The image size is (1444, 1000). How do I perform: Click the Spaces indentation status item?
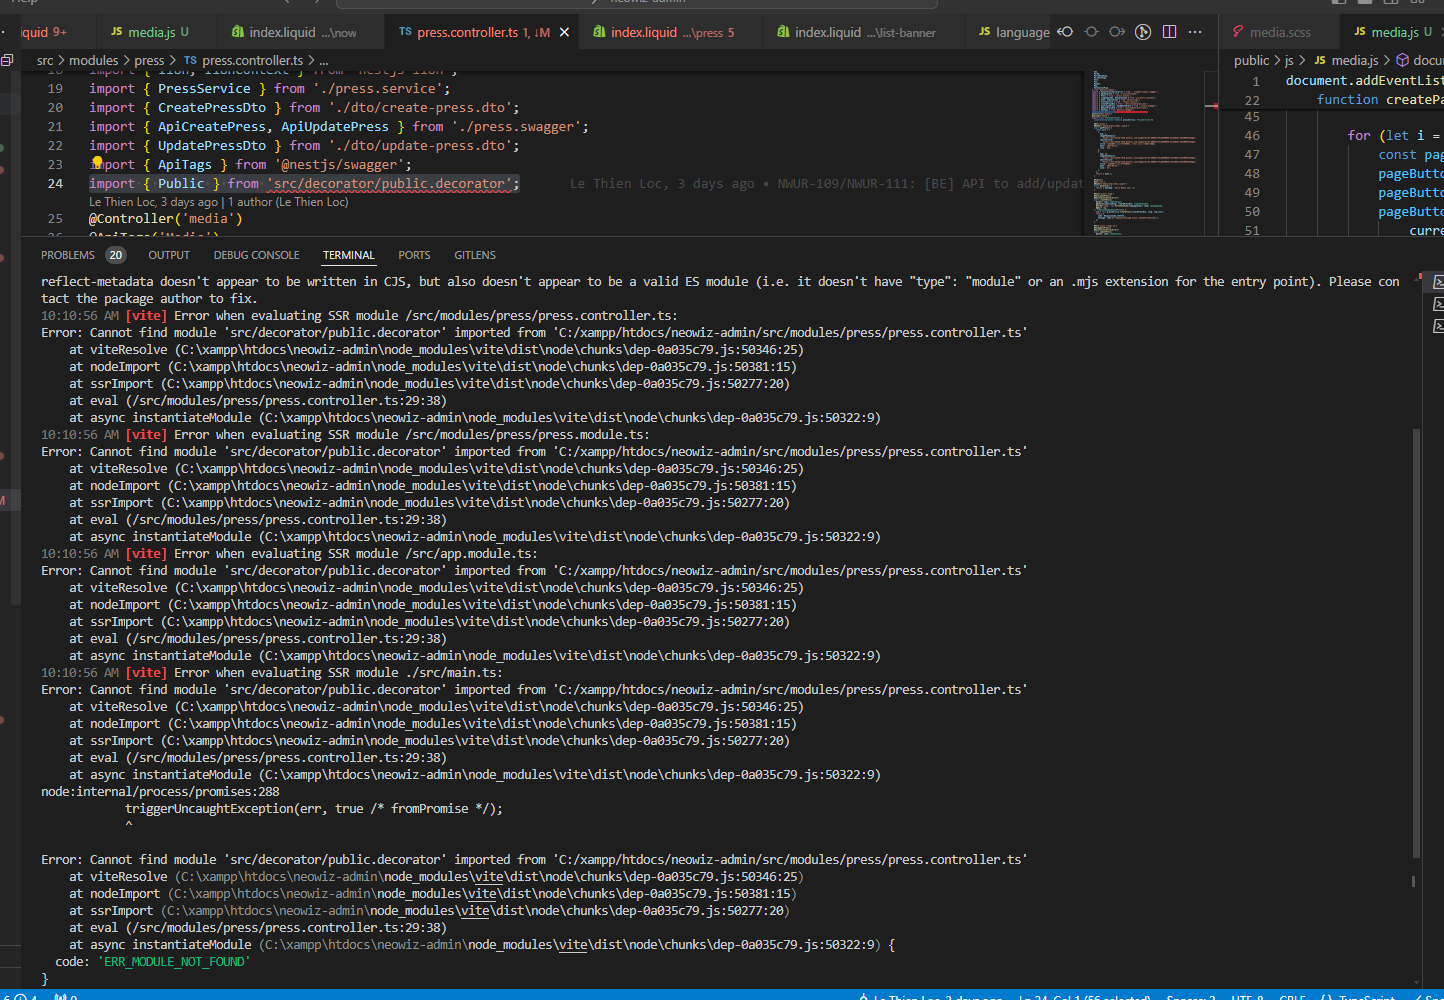click(1190, 997)
